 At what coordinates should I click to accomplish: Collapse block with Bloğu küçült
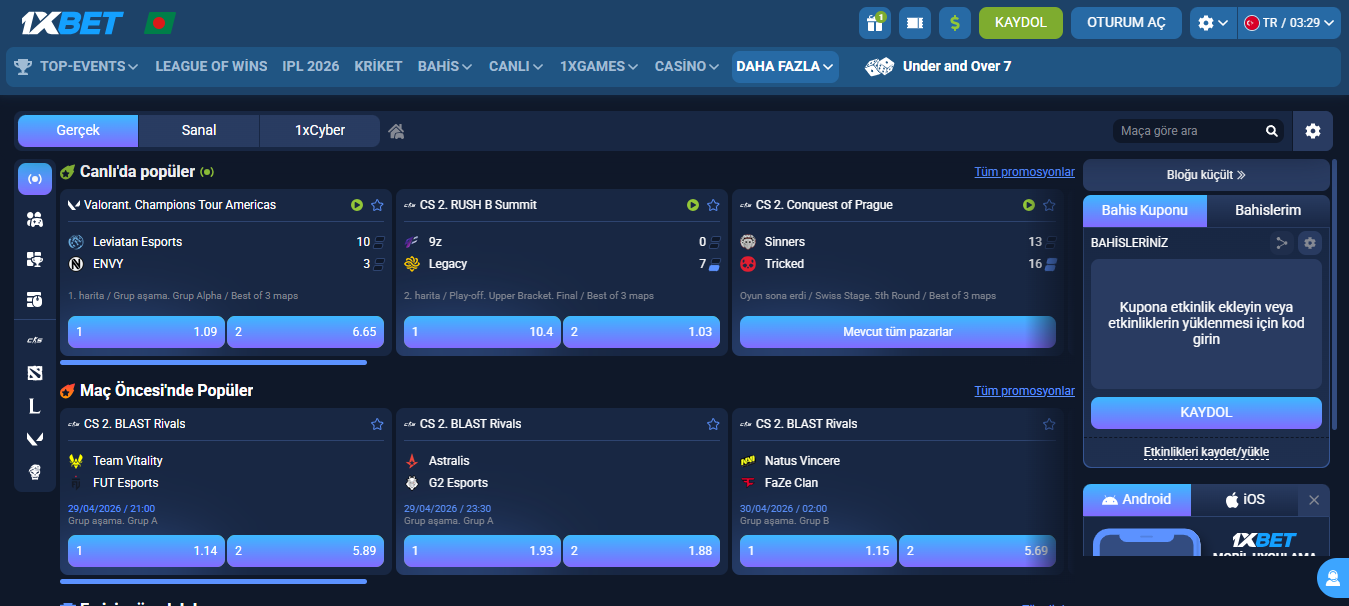click(1206, 175)
